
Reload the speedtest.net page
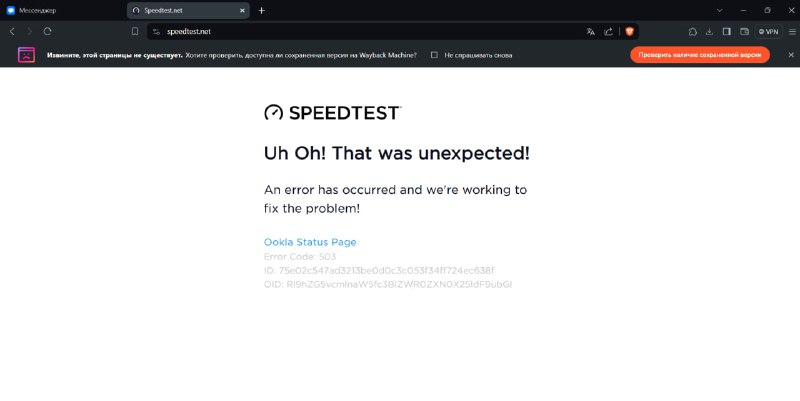[x=47, y=32]
